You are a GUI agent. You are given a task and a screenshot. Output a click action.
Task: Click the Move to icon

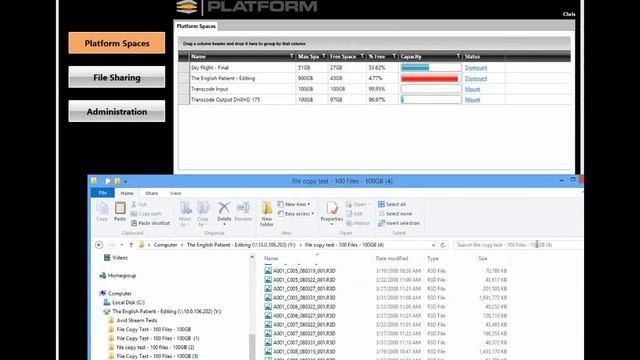(185, 208)
